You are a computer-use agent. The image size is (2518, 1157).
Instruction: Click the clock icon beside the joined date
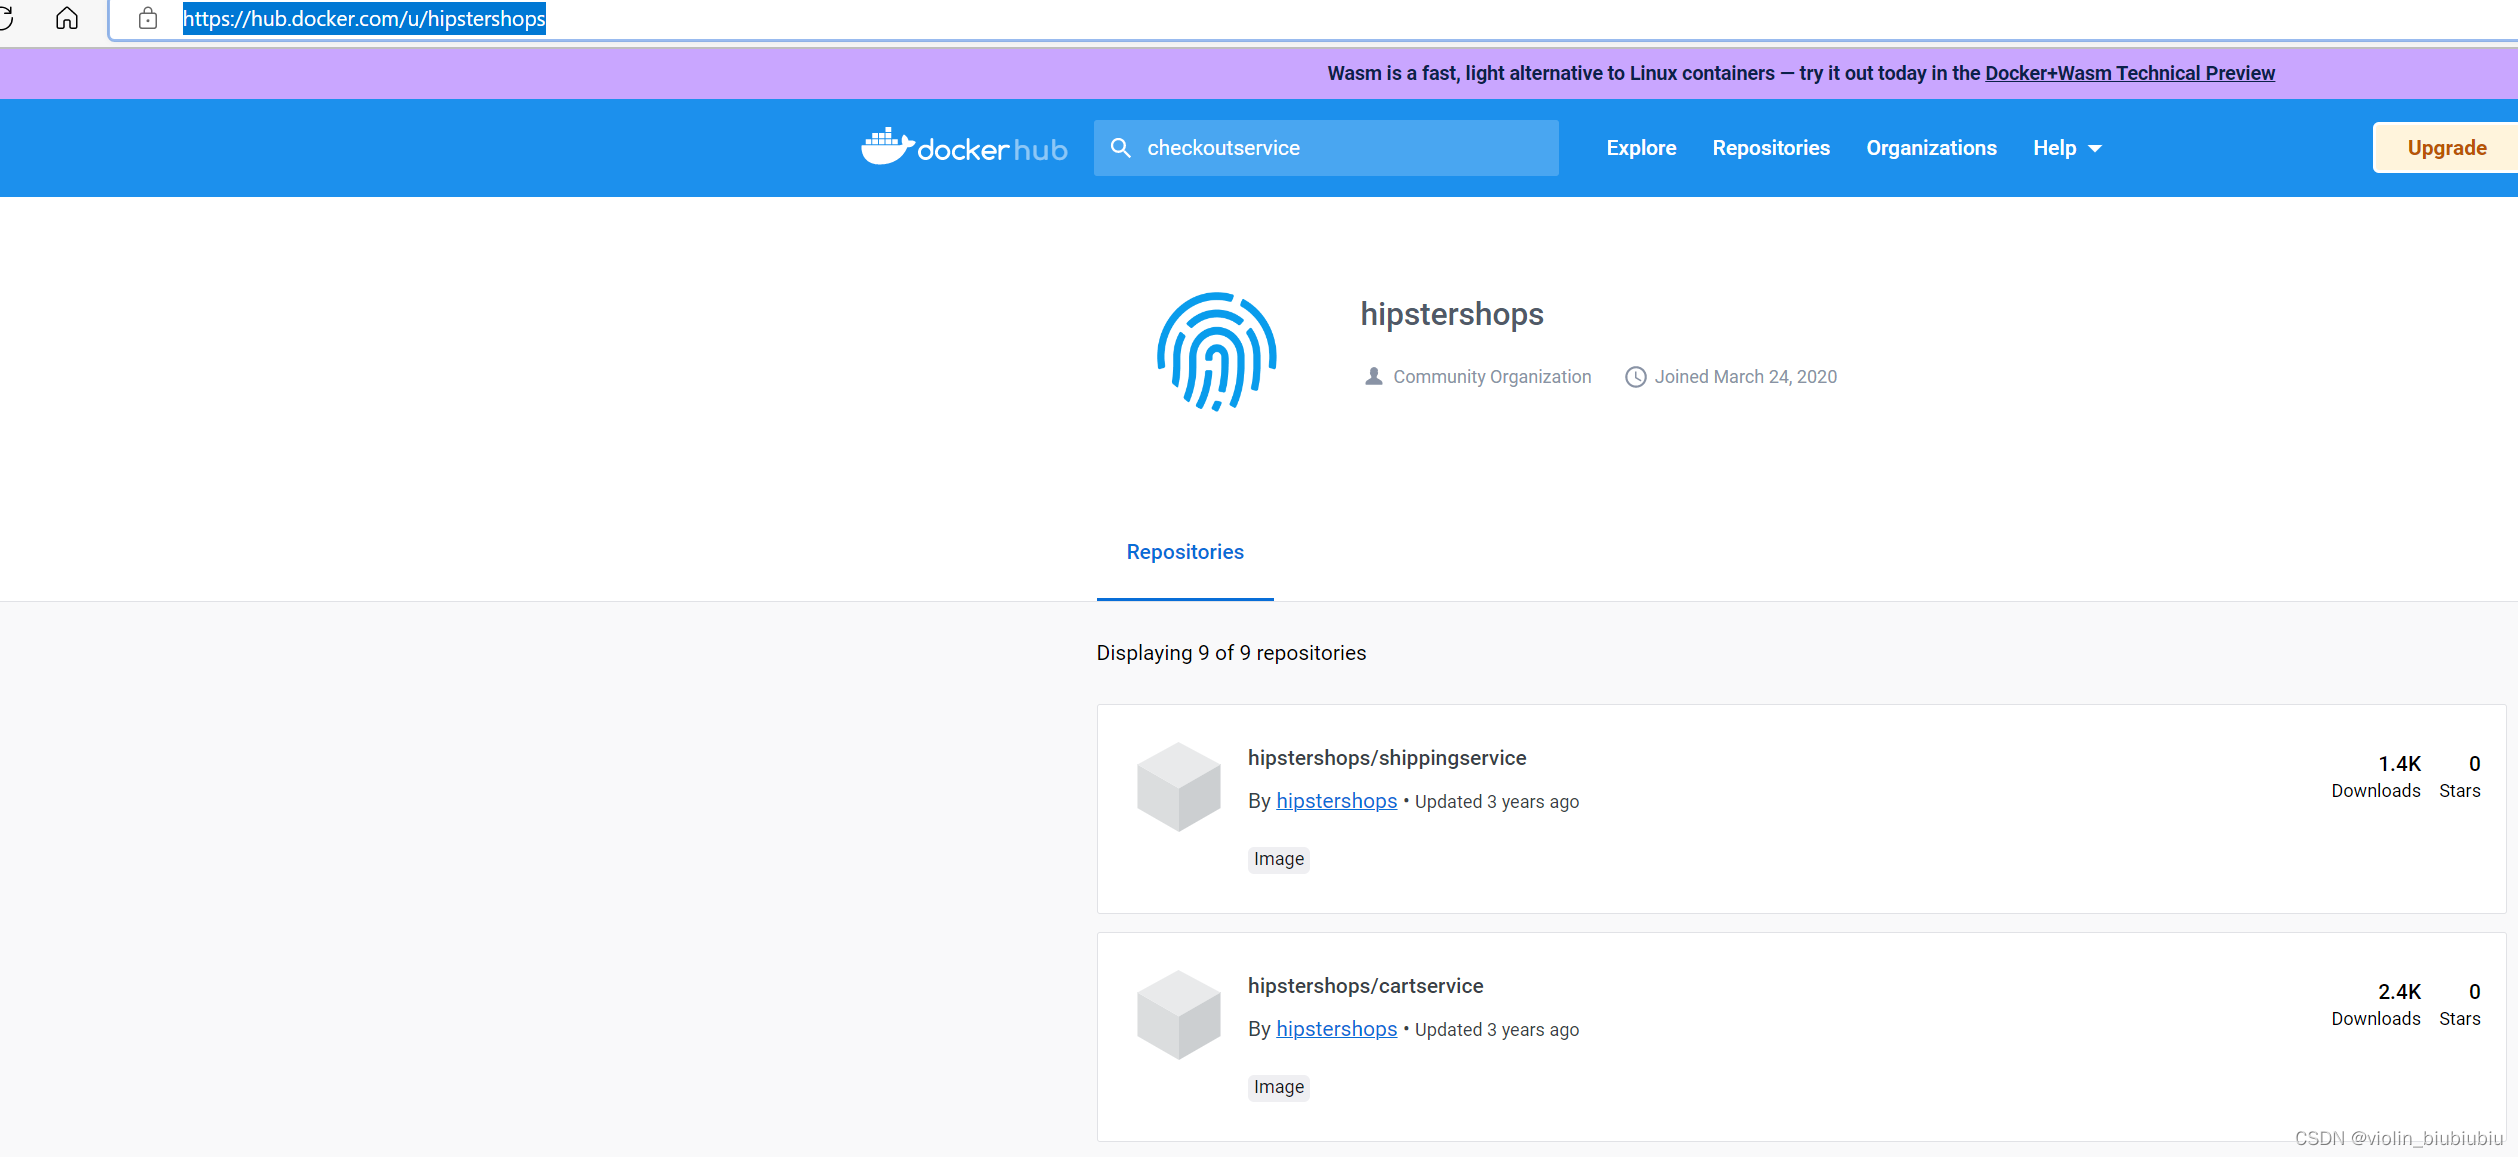(1635, 377)
